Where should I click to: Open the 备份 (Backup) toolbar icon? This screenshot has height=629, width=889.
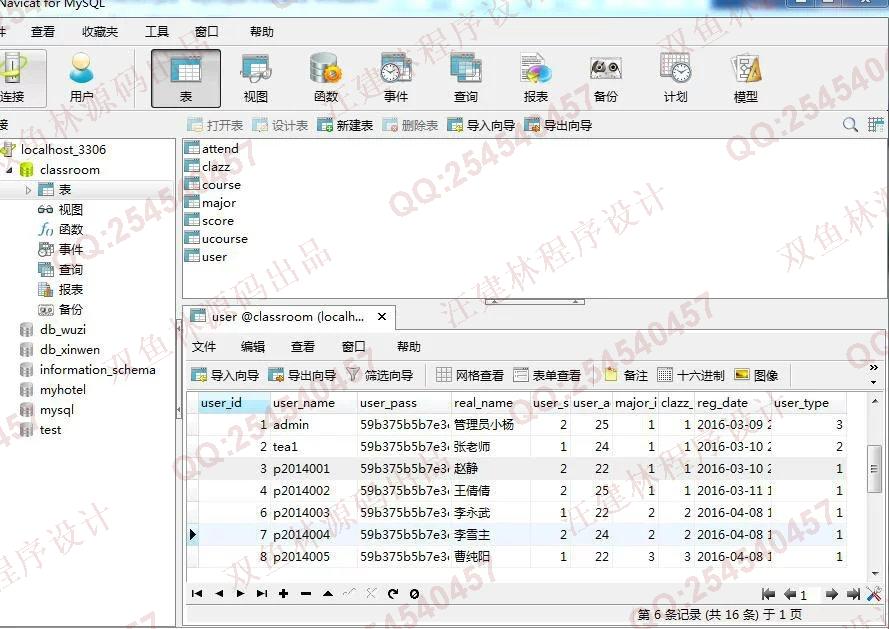coord(606,78)
